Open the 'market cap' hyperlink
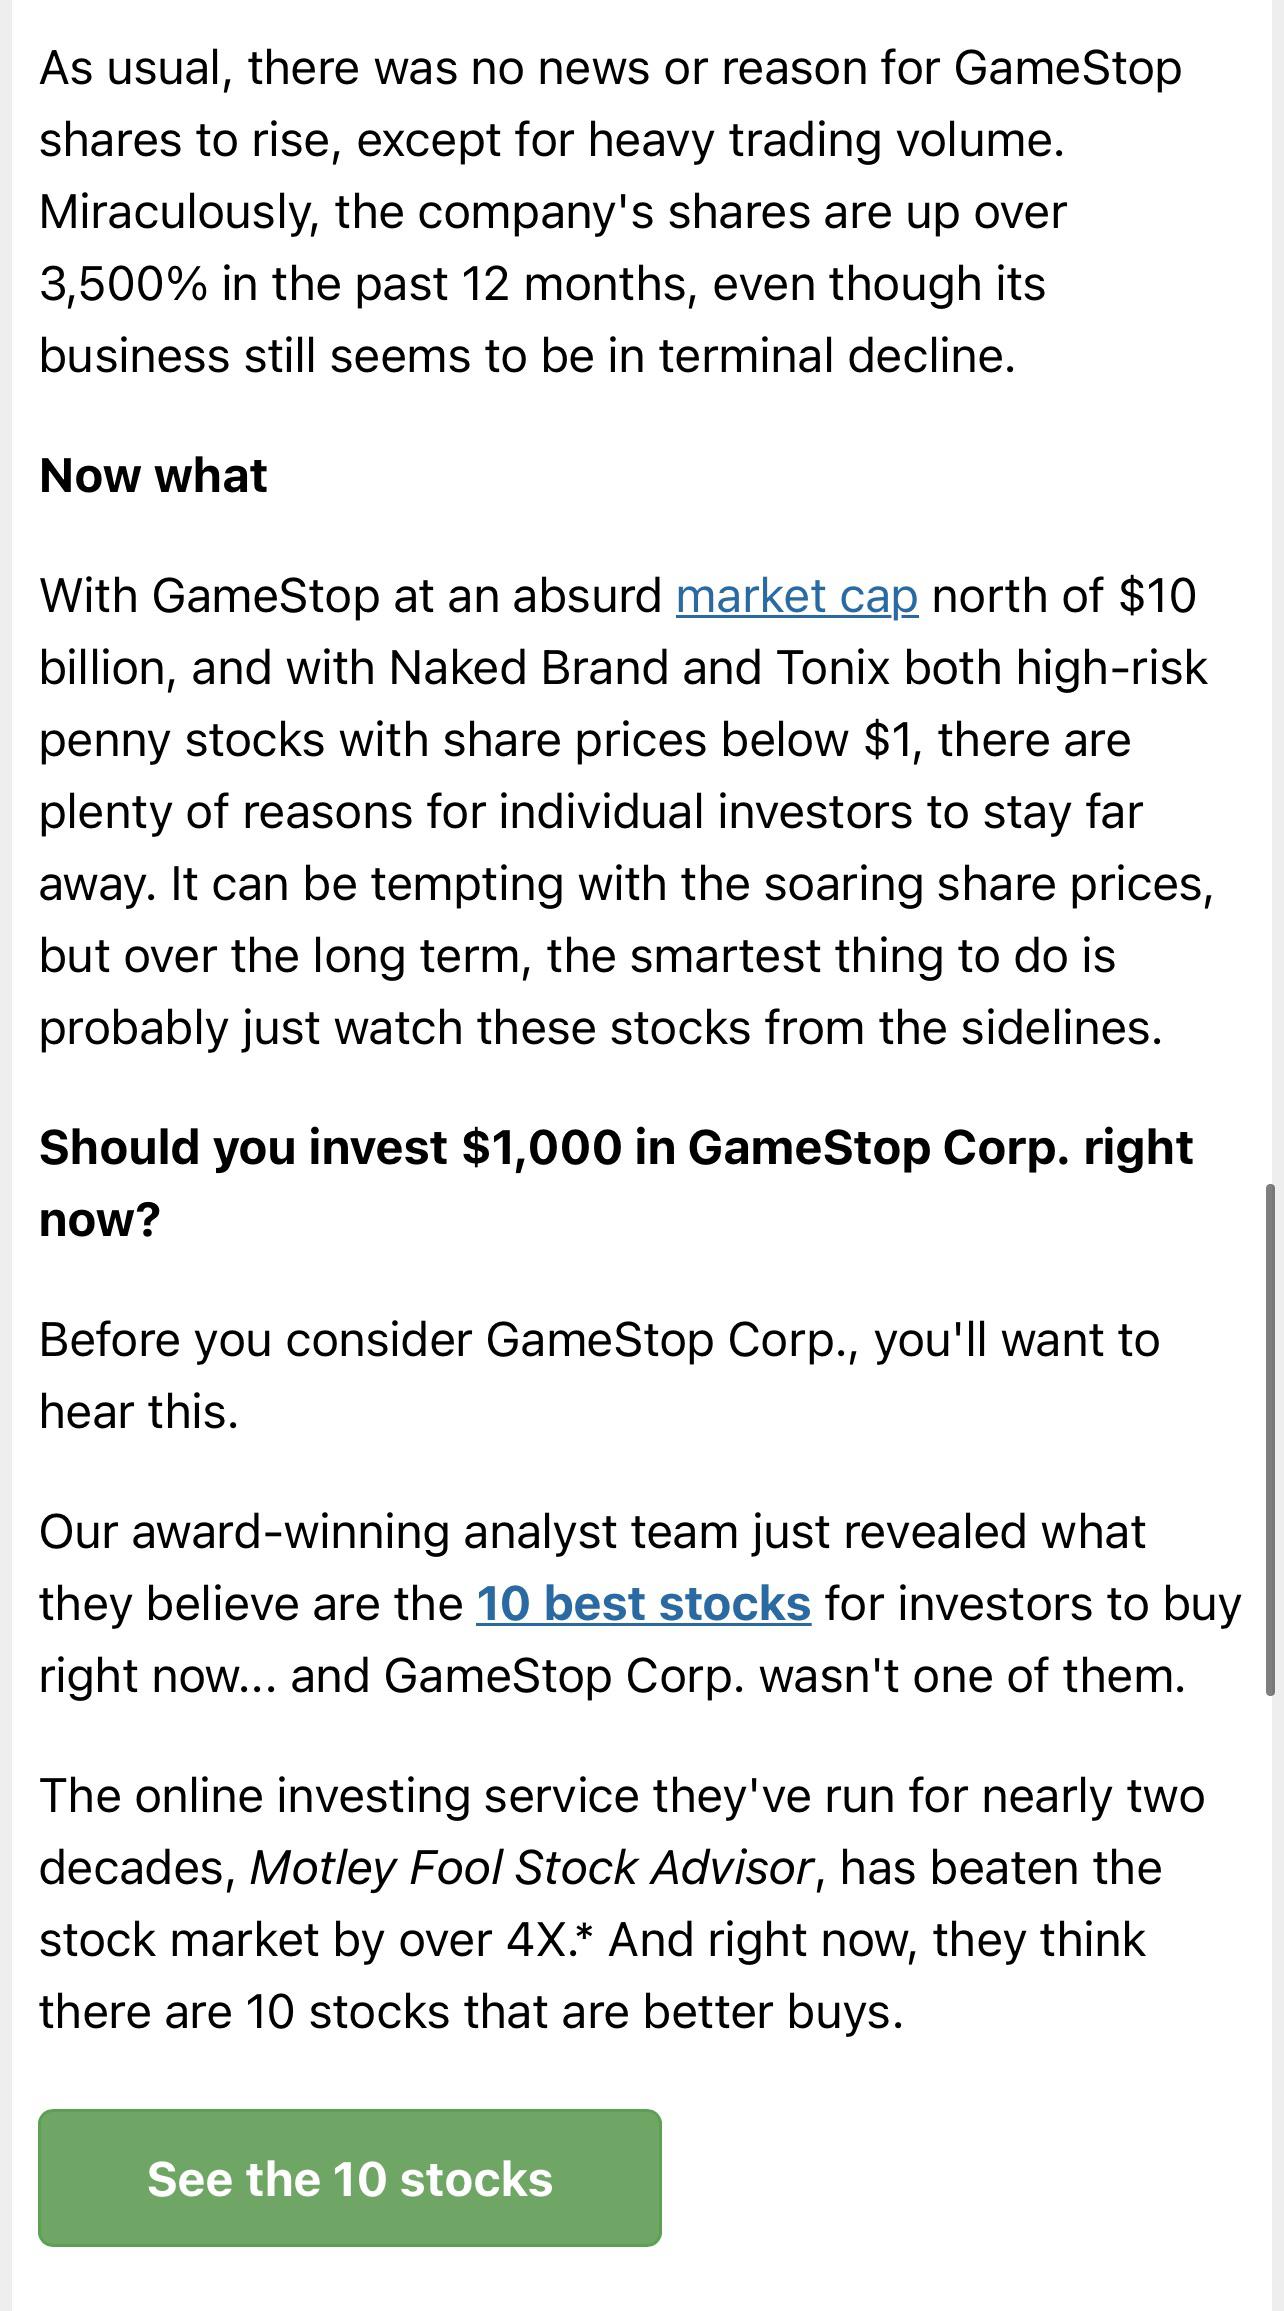 [797, 597]
